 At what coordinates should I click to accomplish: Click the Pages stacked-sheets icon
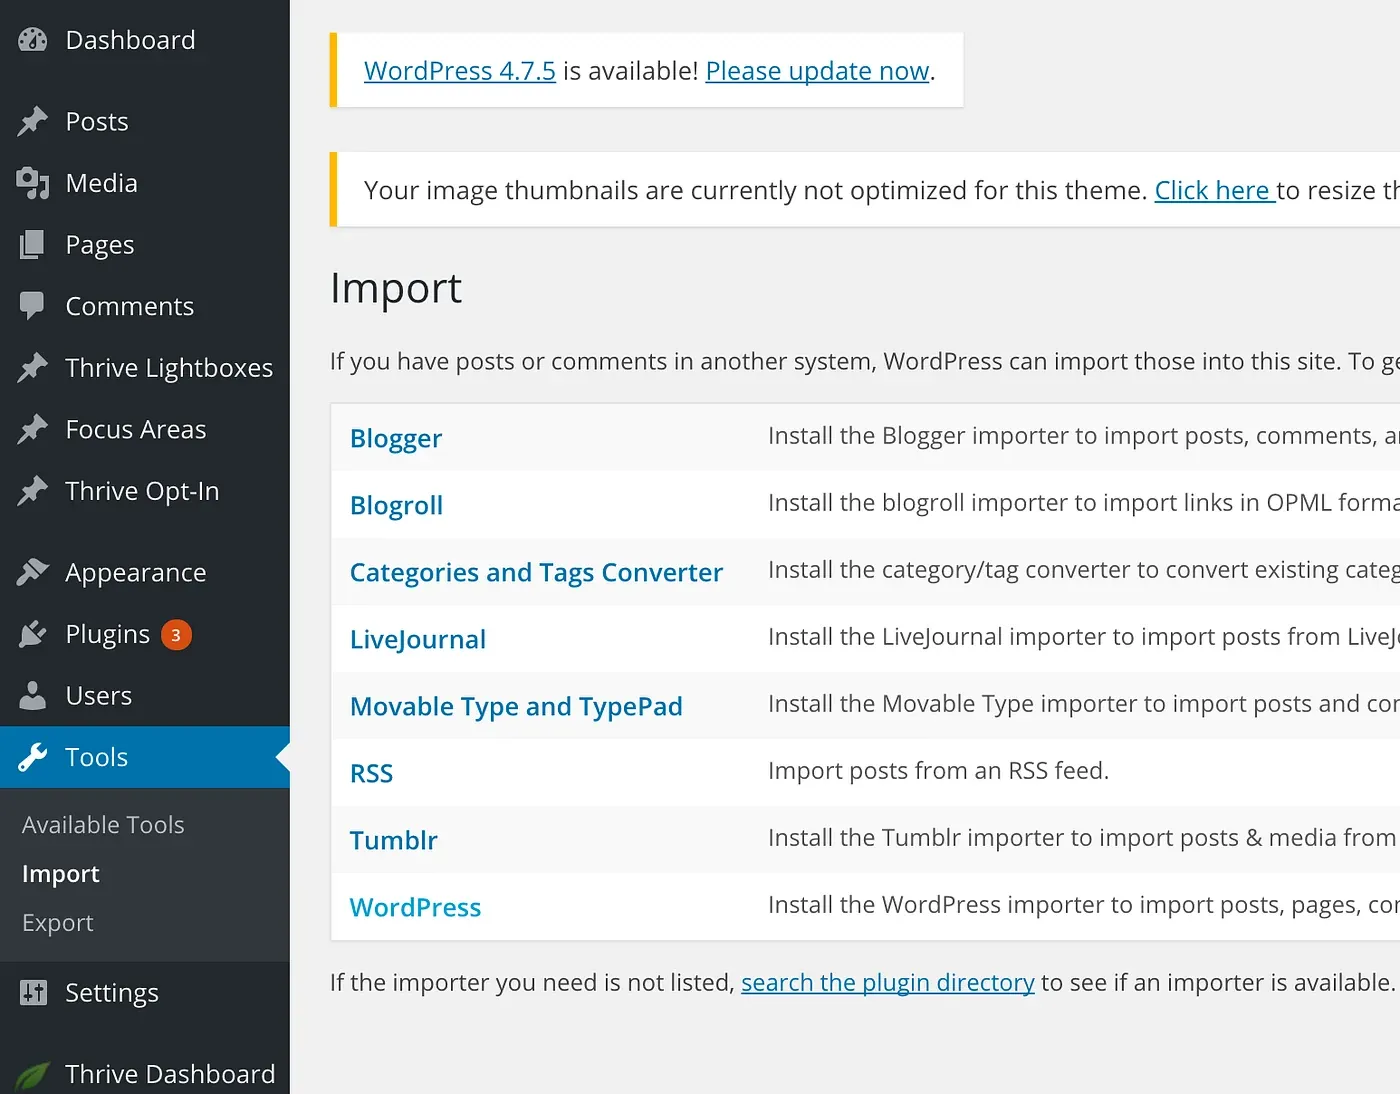(x=33, y=245)
